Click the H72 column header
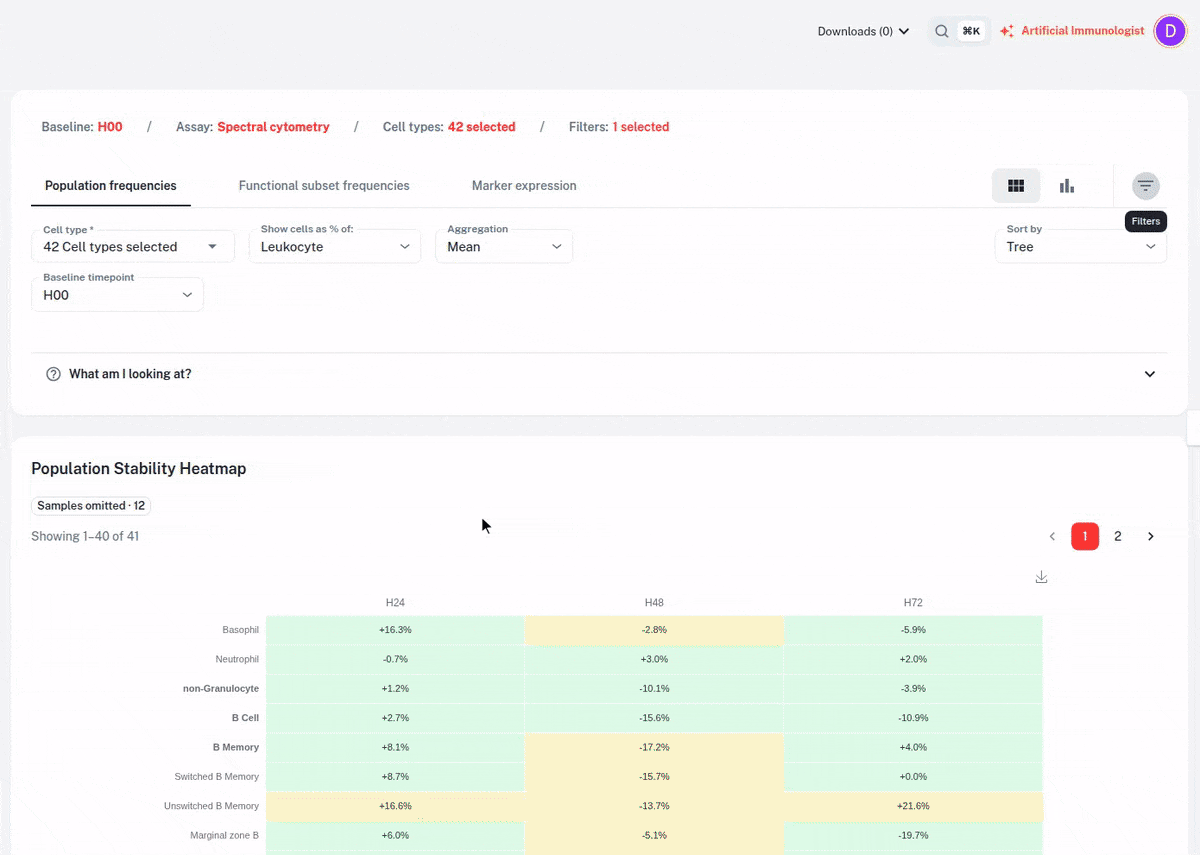Viewport: 1200px width, 855px height. (x=913, y=603)
